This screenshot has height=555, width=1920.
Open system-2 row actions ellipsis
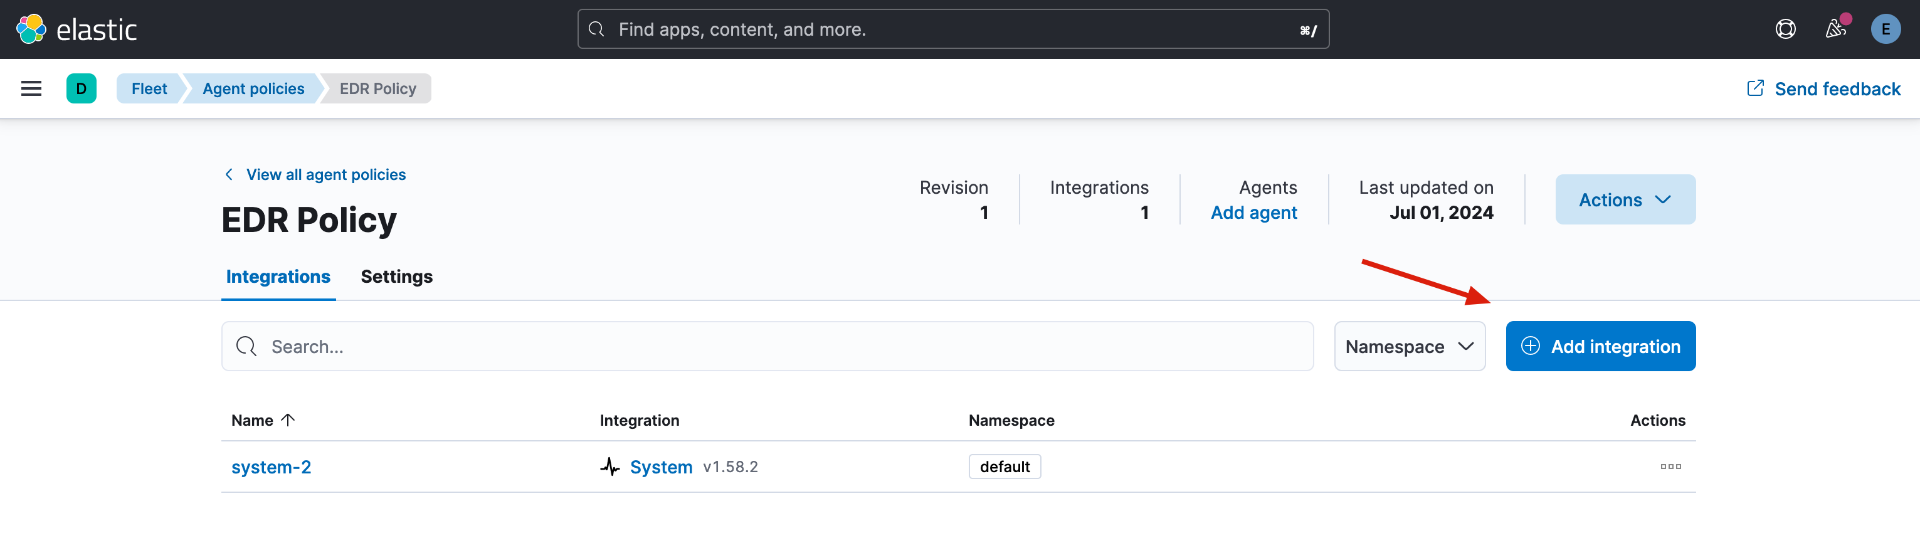point(1670,467)
